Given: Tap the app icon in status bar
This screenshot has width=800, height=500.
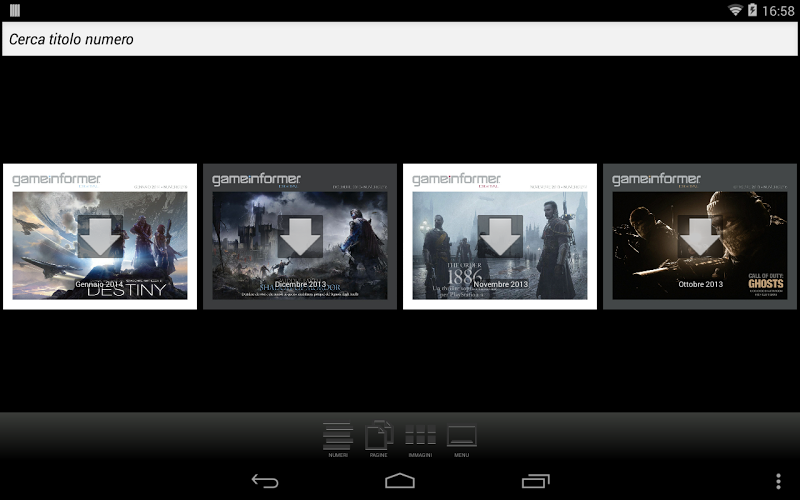Looking at the screenshot, I should click(x=15, y=10).
